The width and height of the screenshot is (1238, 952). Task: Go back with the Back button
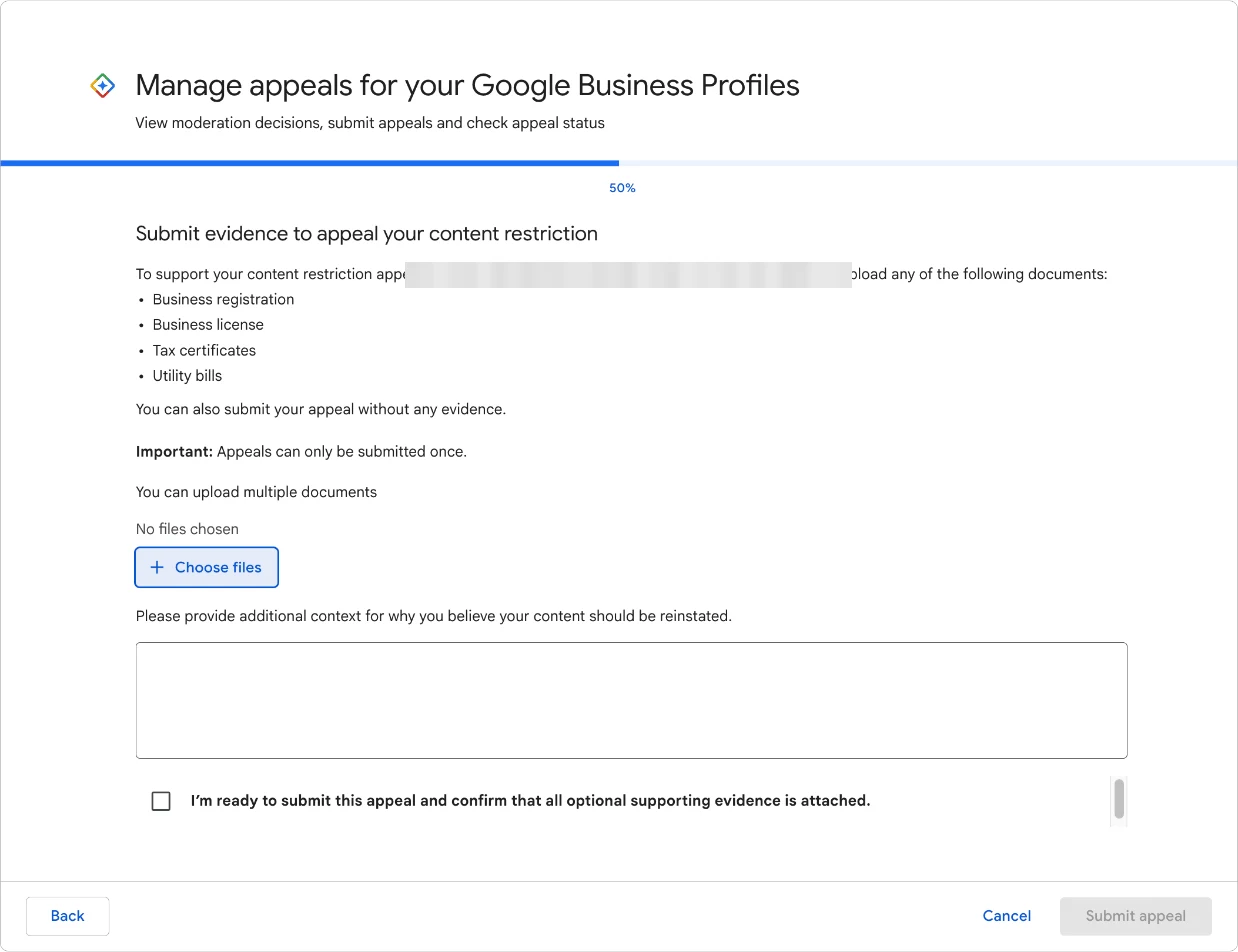pyautogui.click(x=68, y=916)
